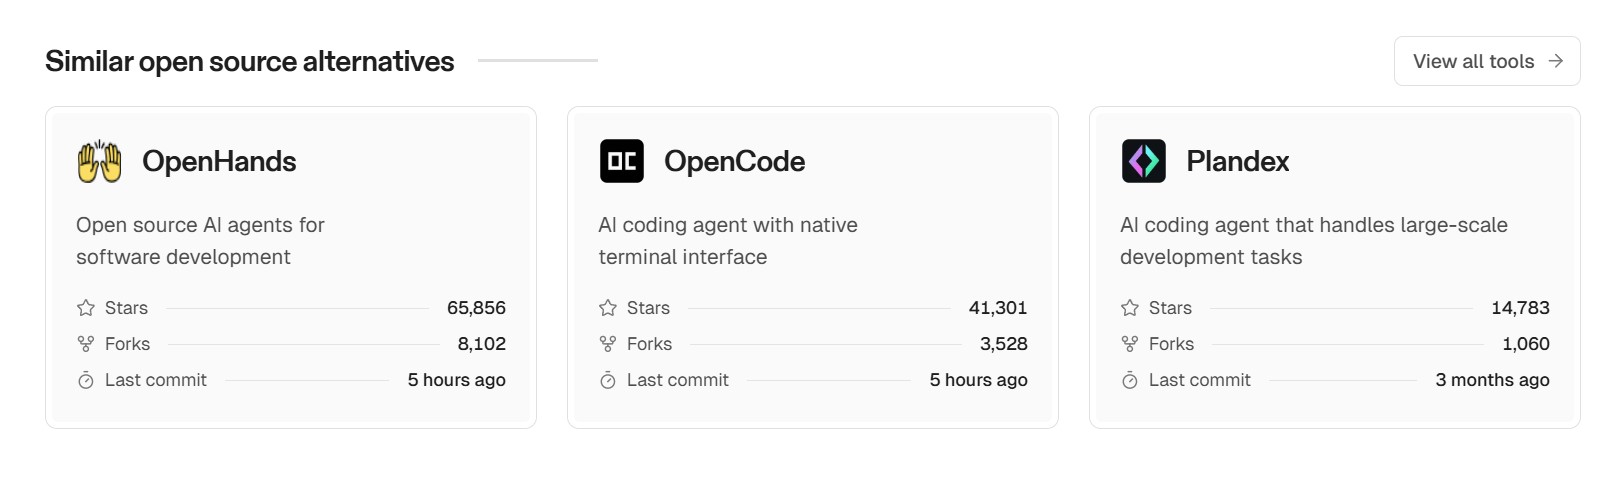The height and width of the screenshot is (483, 1606).
Task: Click the fork icon in OpenCode card
Action: point(608,344)
